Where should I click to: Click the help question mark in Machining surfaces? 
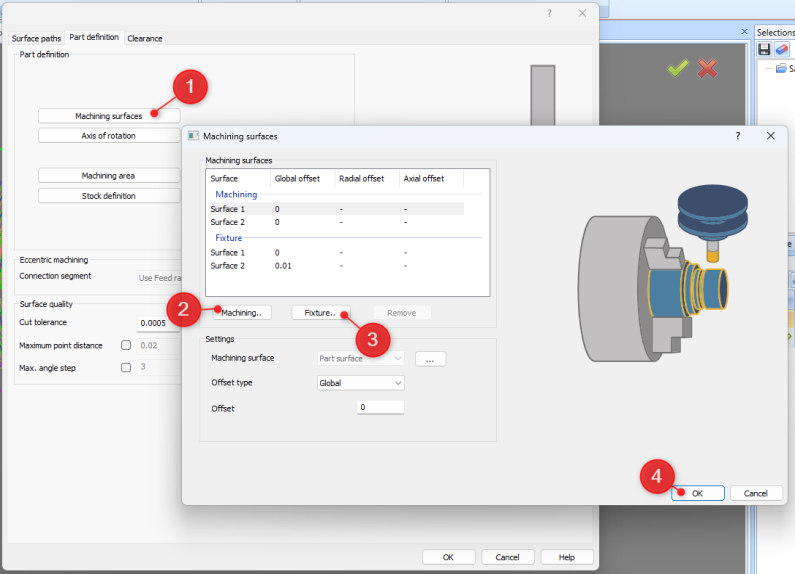click(x=738, y=135)
